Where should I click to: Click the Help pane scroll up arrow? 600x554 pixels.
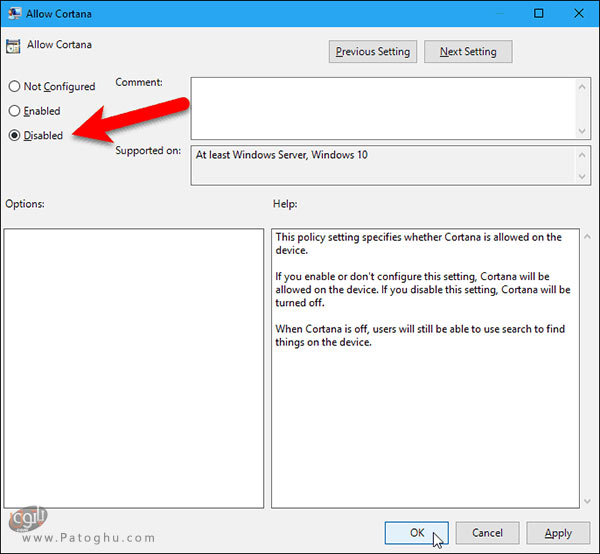[x=587, y=236]
